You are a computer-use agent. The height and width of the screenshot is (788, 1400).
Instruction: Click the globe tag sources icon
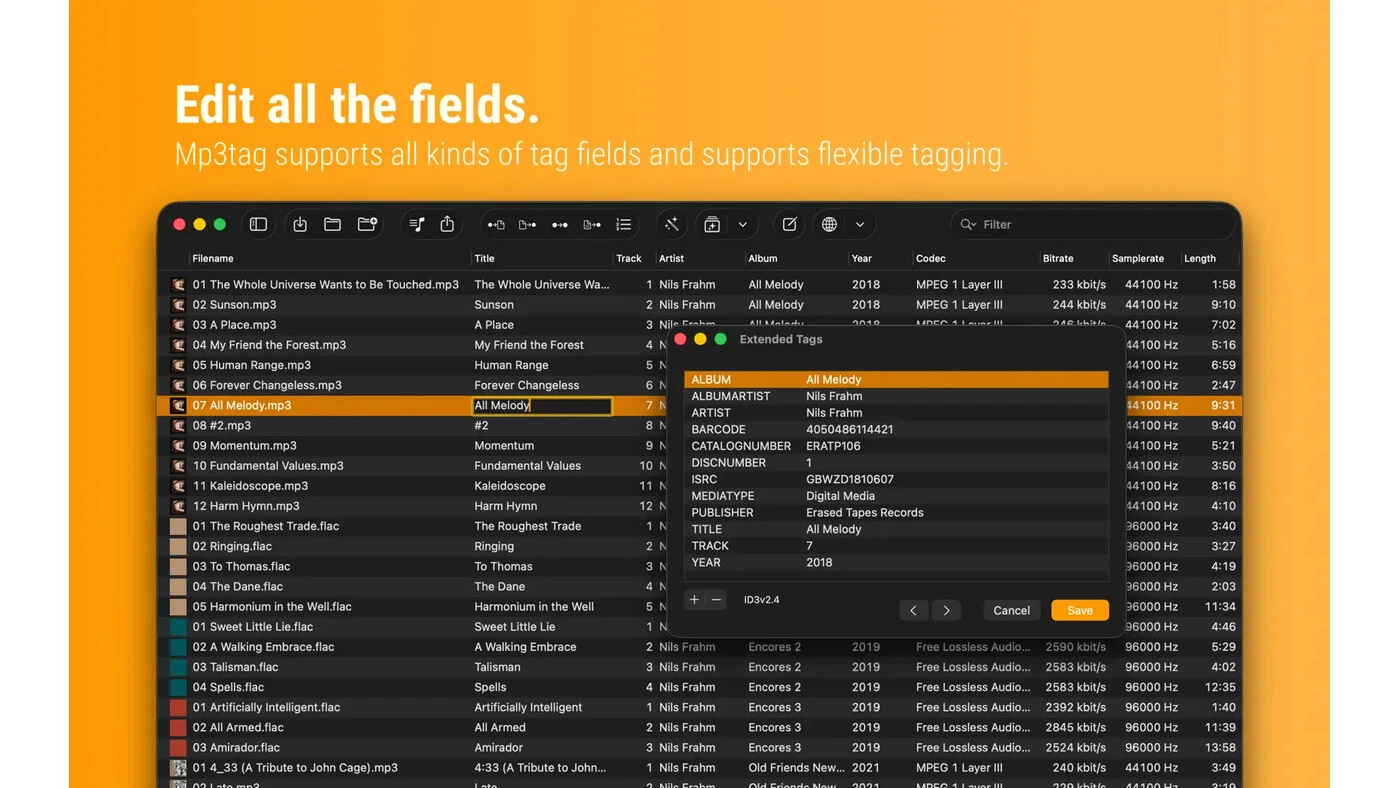tap(829, 224)
